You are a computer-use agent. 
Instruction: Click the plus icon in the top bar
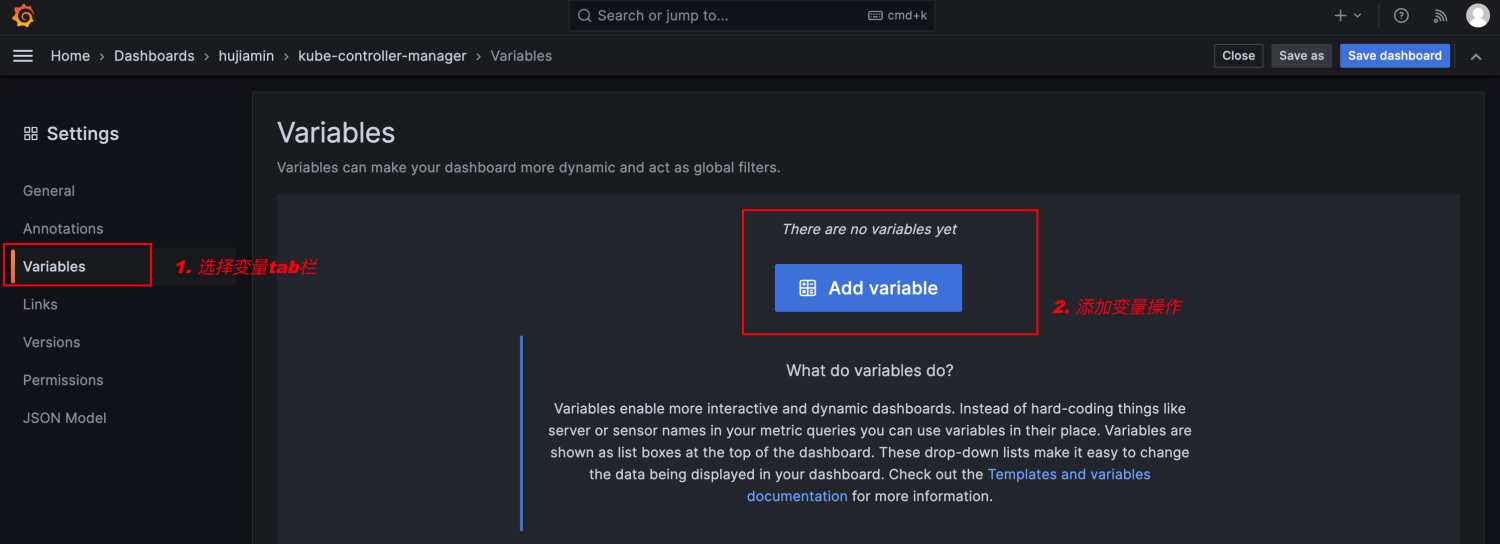pyautogui.click(x=1340, y=16)
